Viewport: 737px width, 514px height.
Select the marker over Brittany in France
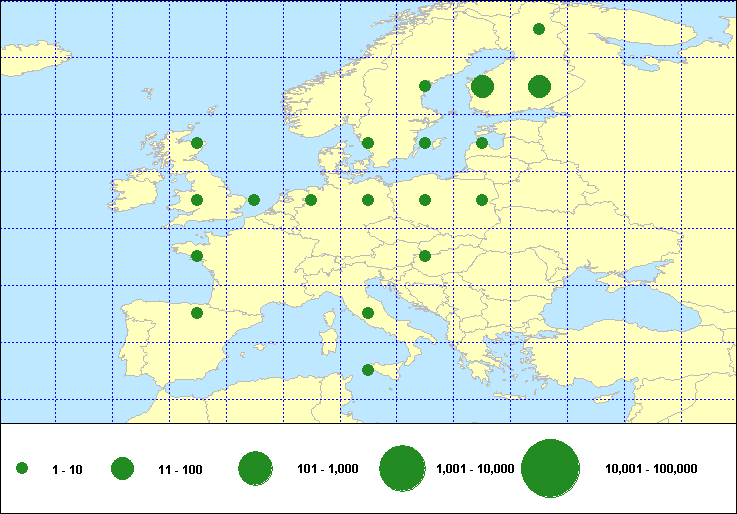click(197, 256)
